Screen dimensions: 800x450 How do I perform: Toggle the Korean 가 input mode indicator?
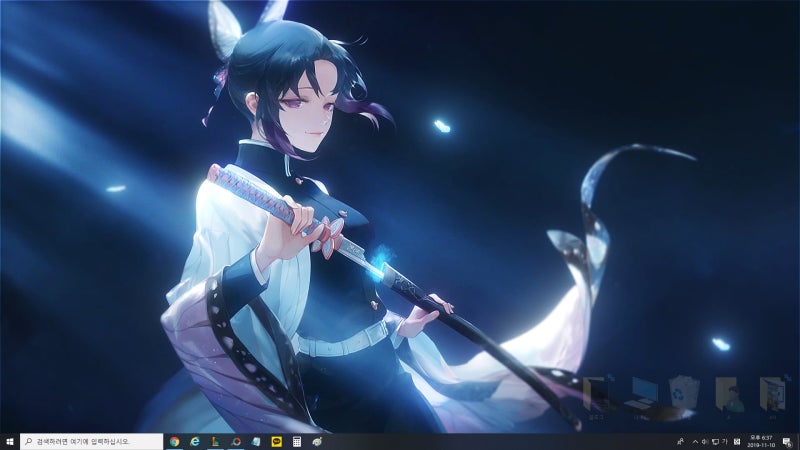coord(724,442)
